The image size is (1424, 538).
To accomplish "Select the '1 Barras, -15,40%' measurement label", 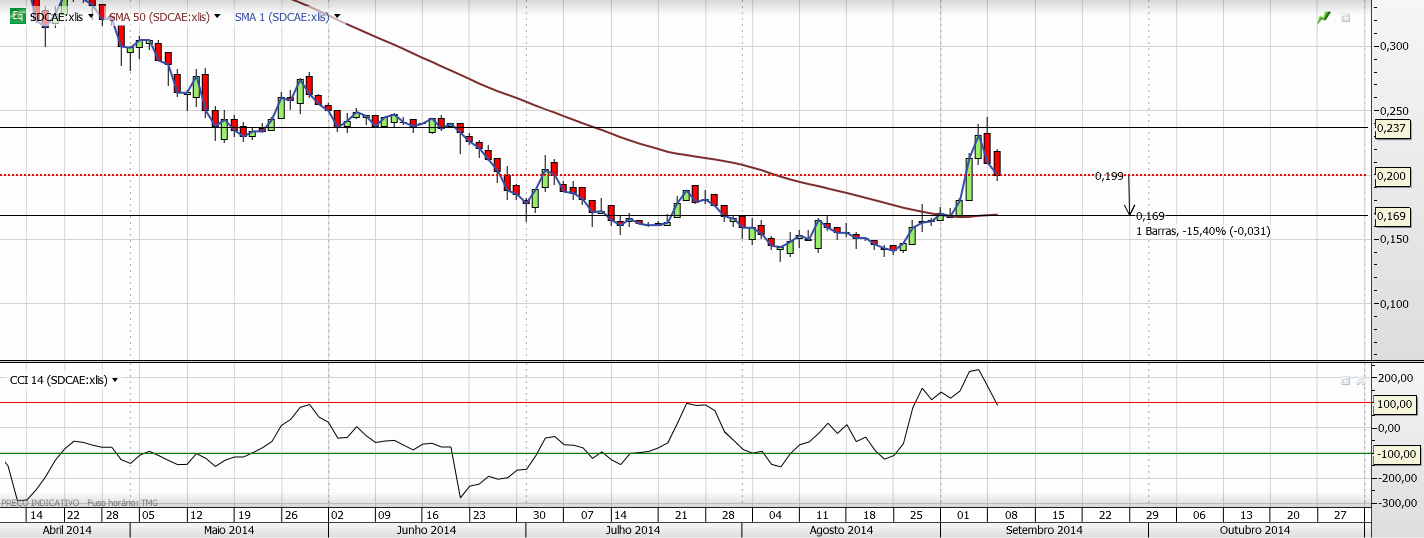I will (1203, 231).
